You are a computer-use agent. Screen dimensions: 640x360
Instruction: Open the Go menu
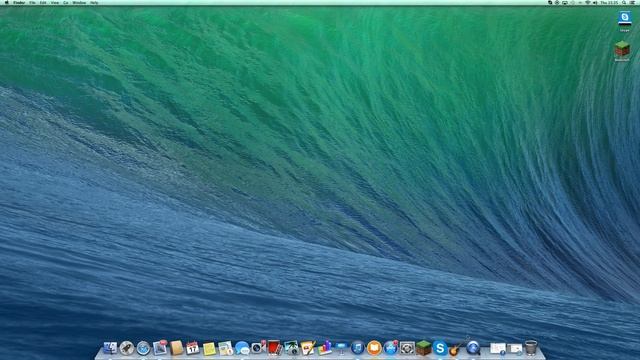(x=66, y=2)
